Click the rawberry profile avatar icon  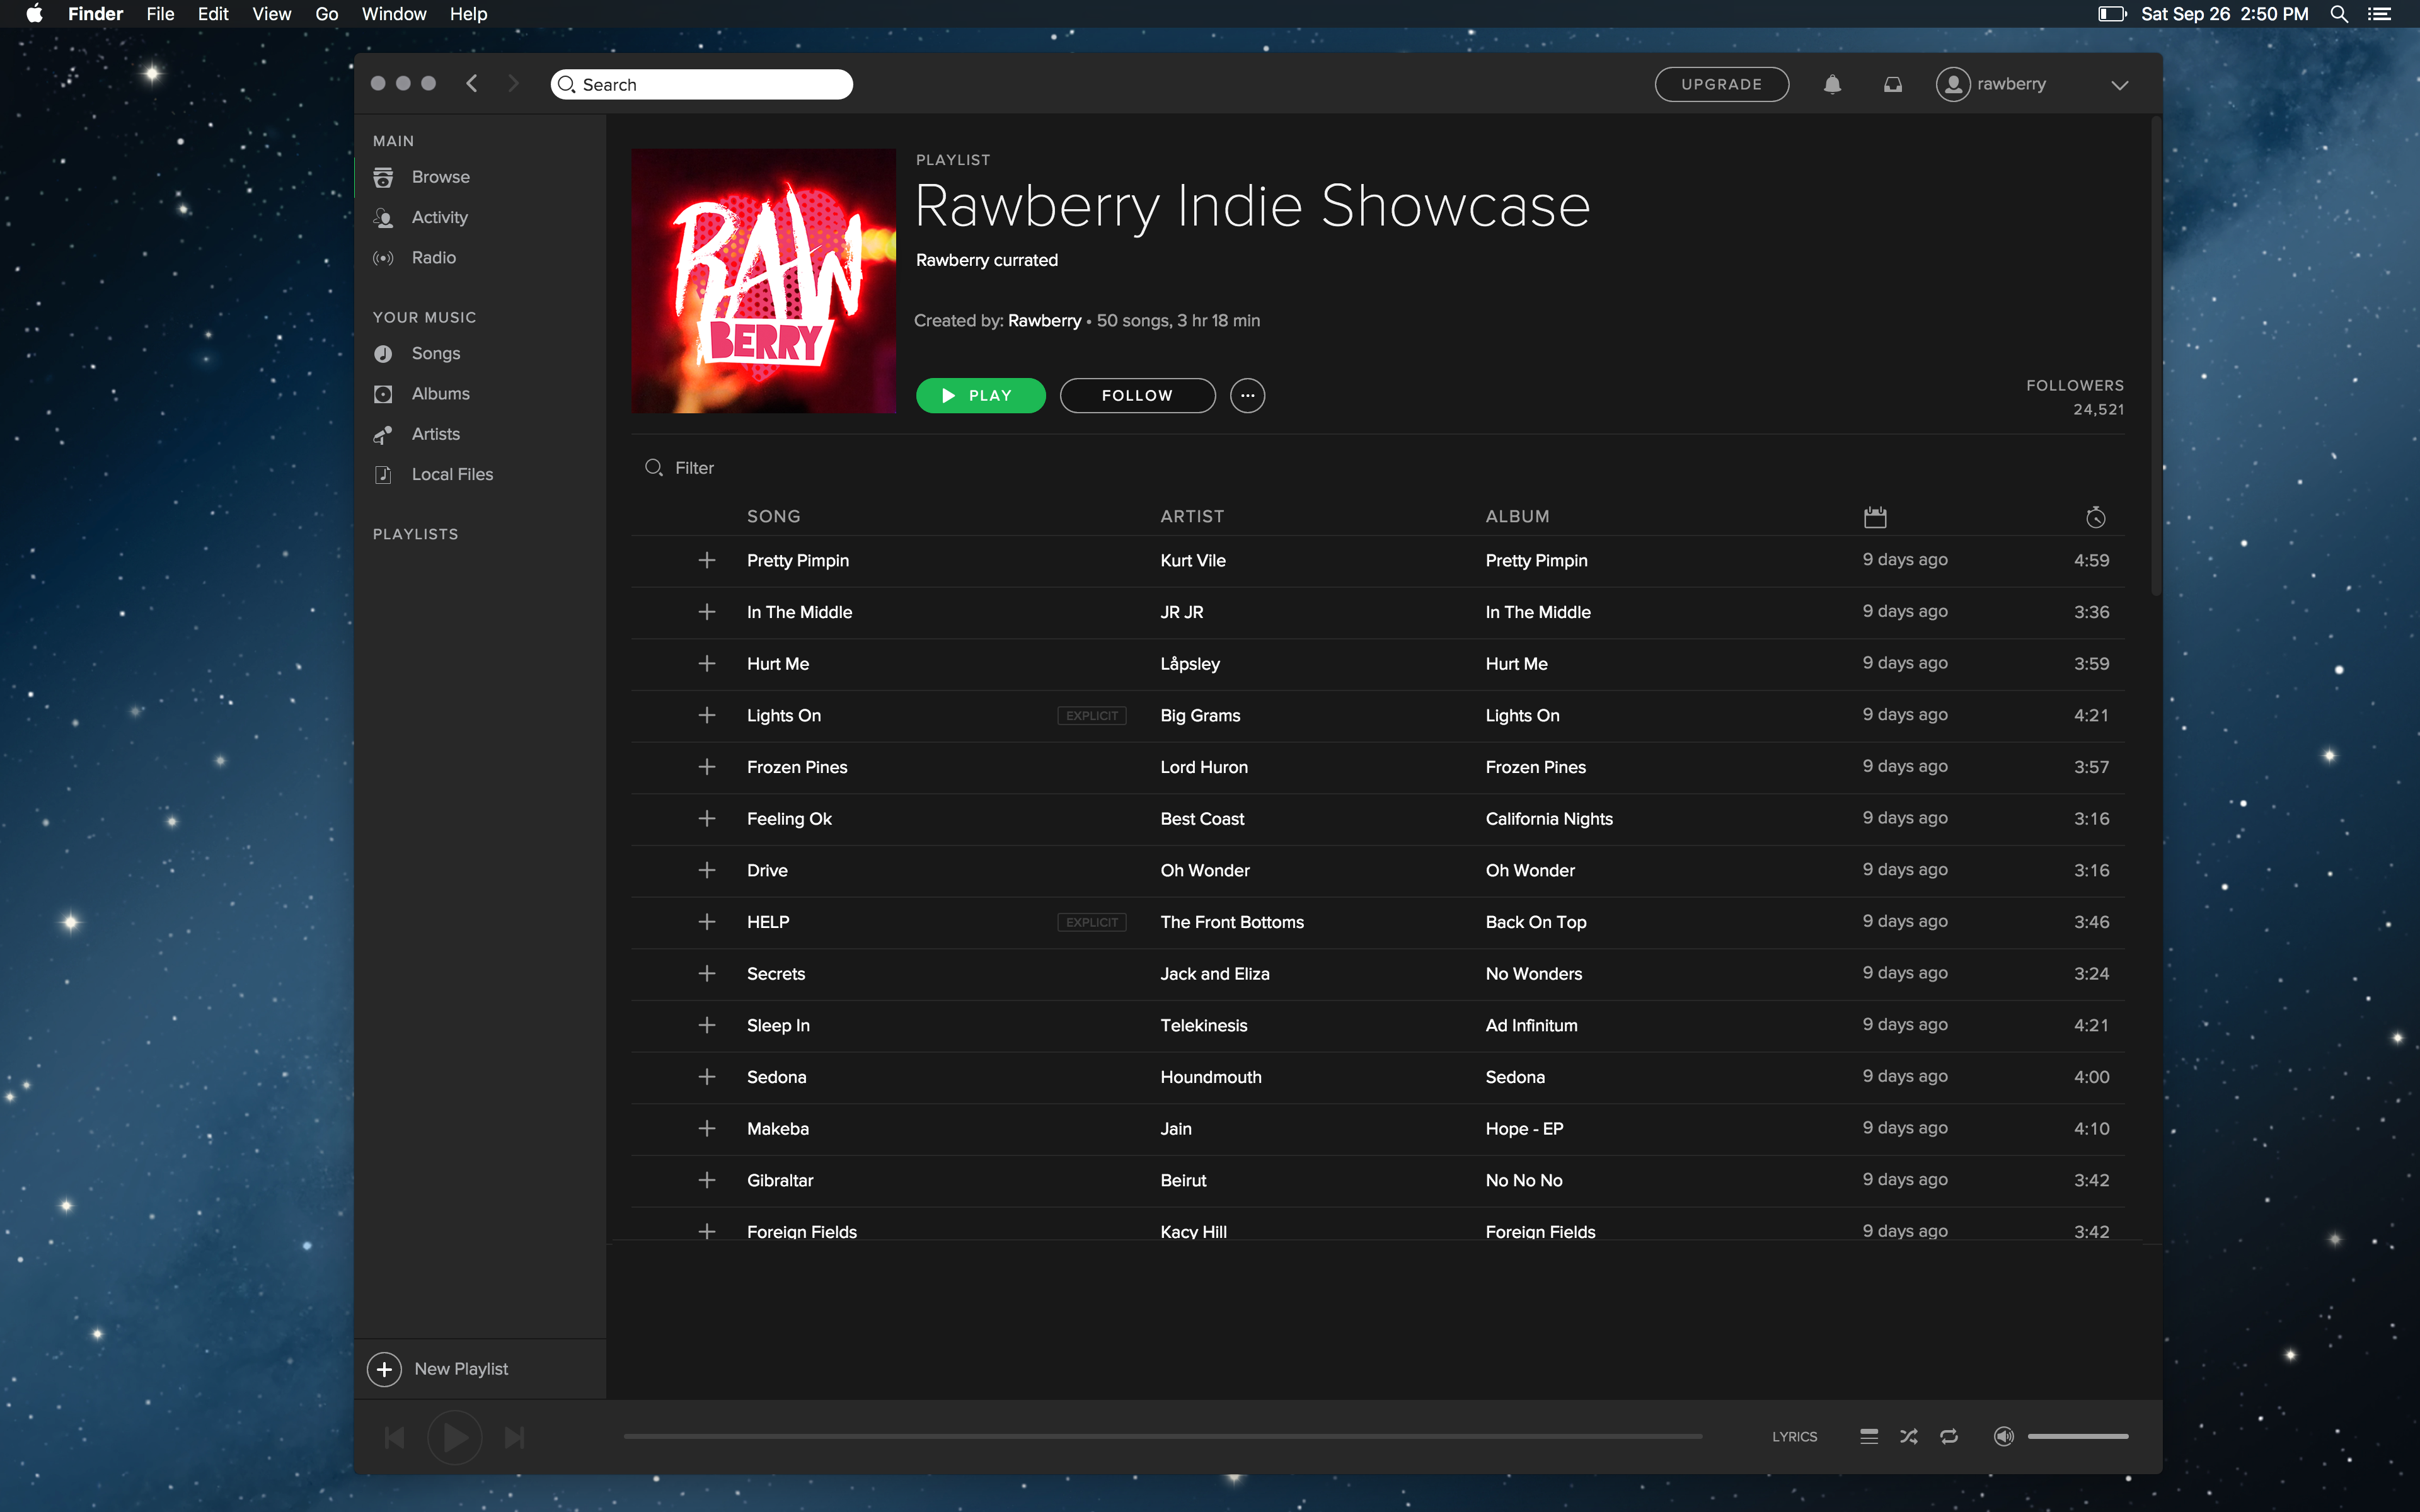click(1953, 84)
